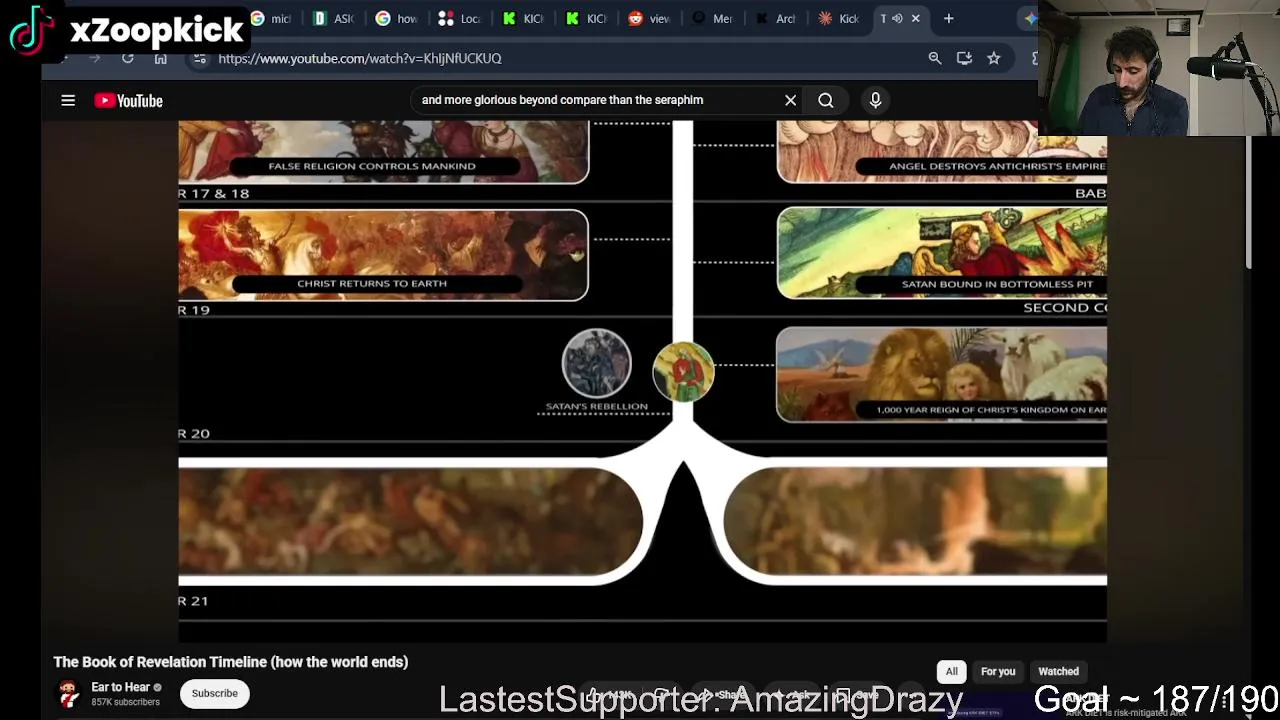The width and height of the screenshot is (1280, 720).
Task: Switch to the 'how' Google tab
Action: pyautogui.click(x=397, y=18)
